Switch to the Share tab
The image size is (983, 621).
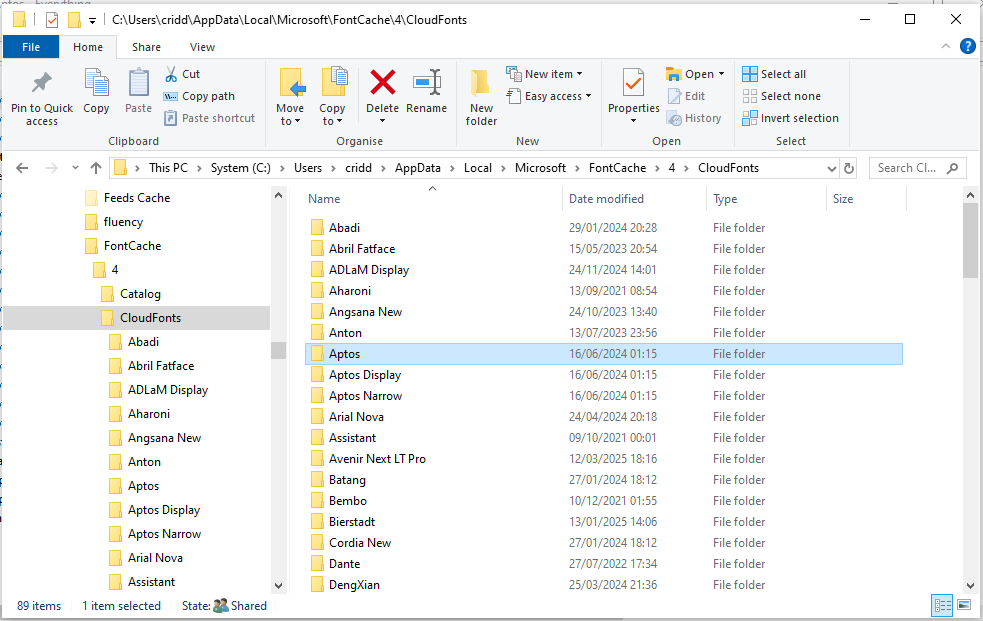click(x=146, y=47)
